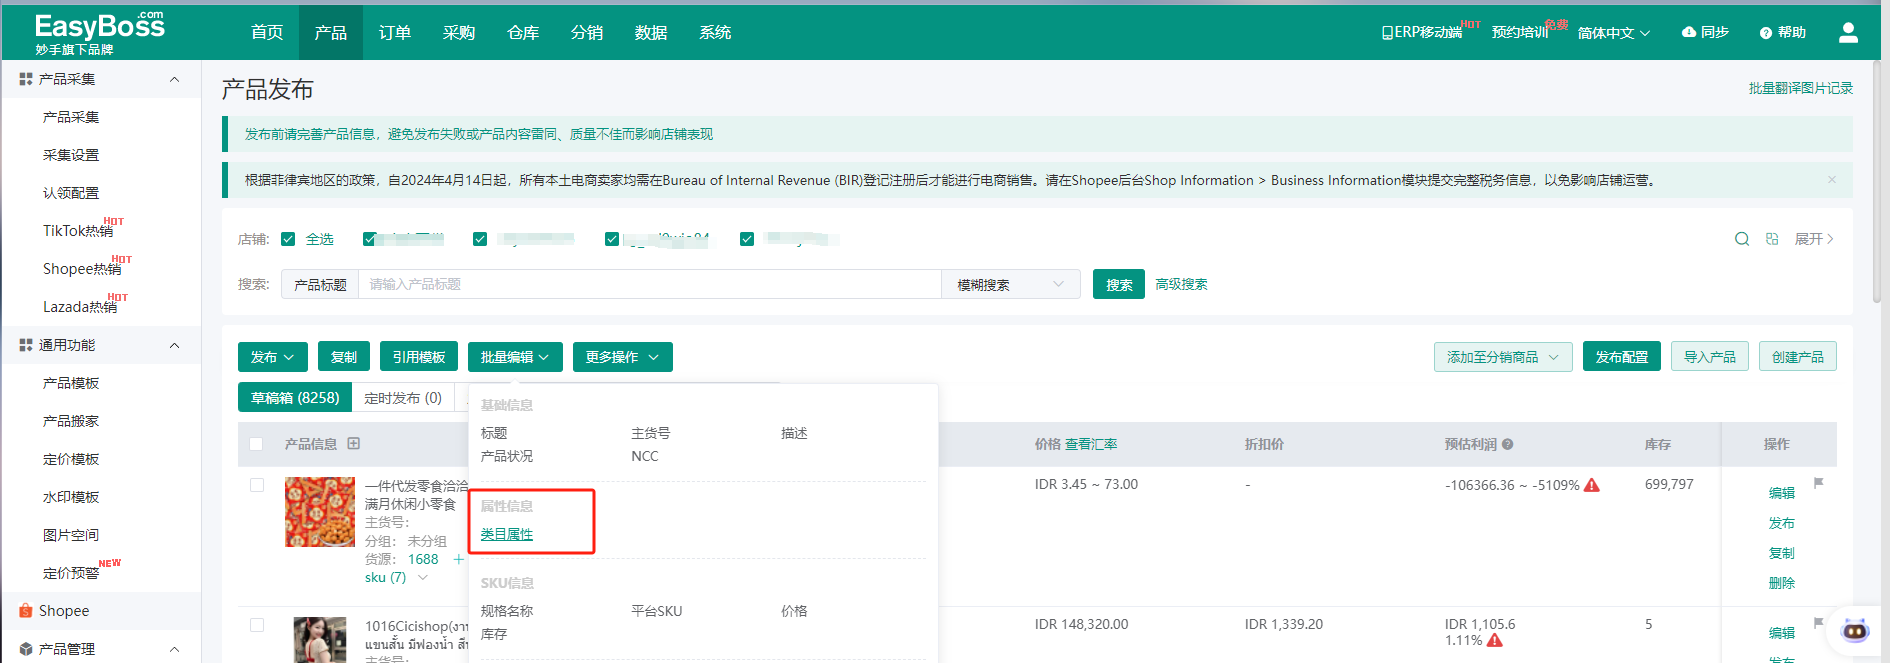
Task: Close the BIR policy notice
Action: (1832, 180)
